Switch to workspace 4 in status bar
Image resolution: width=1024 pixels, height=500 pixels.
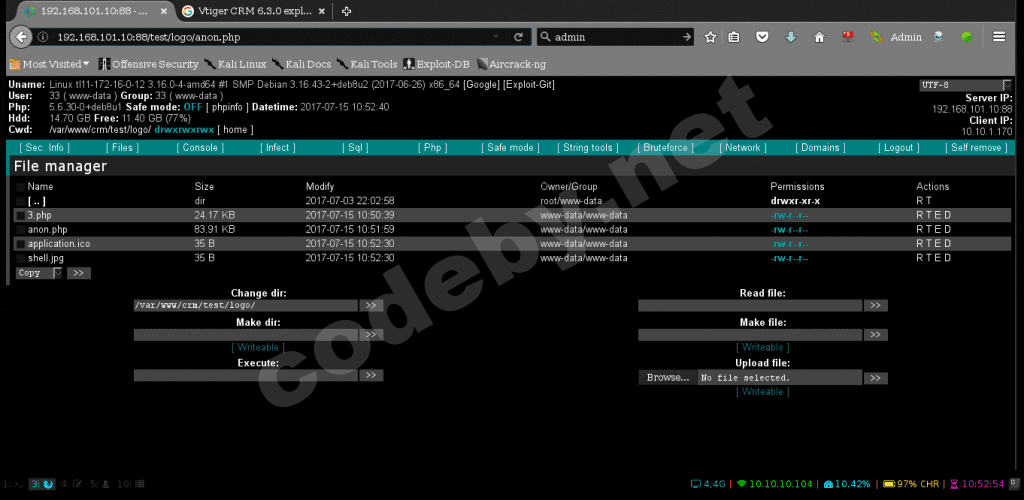[x=71, y=484]
